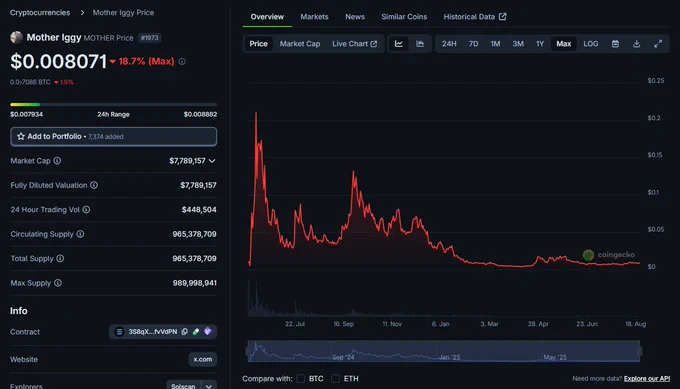Select the Max time range
The image size is (680, 389).
point(564,44)
